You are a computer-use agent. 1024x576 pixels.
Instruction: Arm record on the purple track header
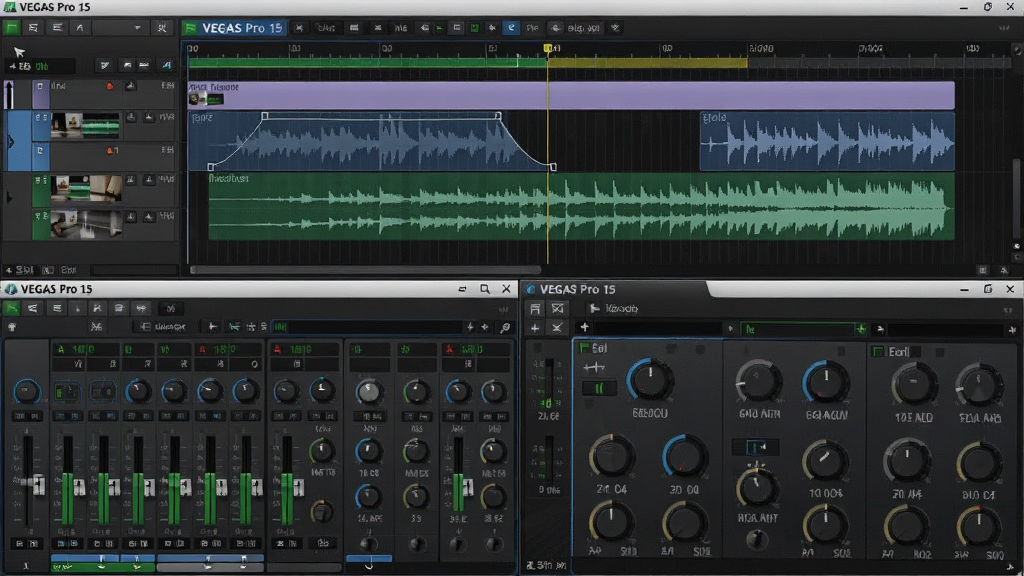(110, 86)
